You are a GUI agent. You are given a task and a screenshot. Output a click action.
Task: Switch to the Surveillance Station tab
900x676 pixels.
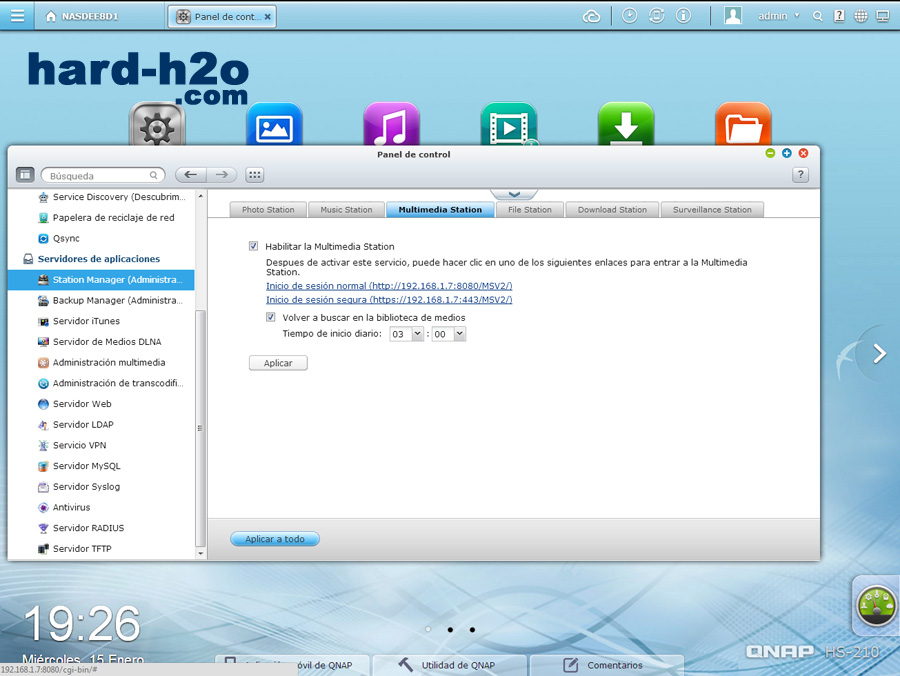pos(712,209)
